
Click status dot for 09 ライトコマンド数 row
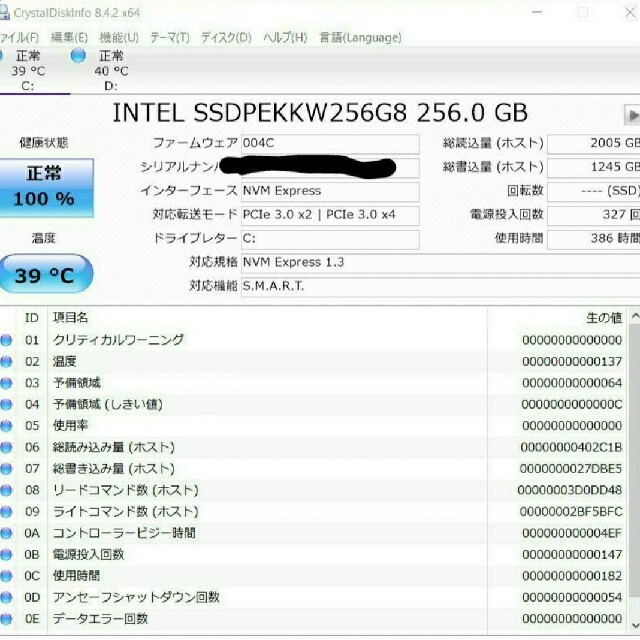pos(6,512)
